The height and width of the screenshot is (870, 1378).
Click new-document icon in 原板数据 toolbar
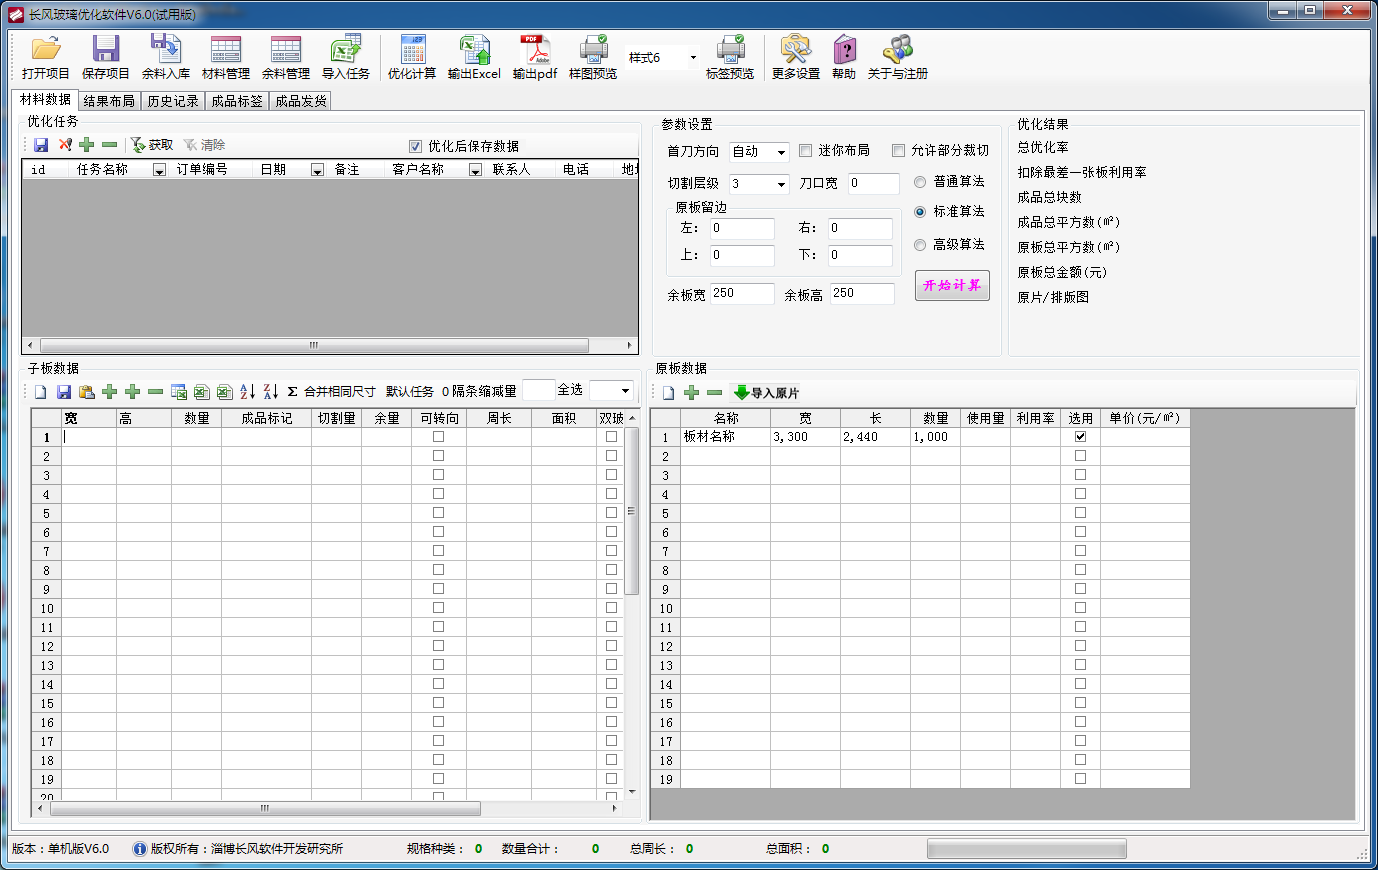(x=669, y=393)
